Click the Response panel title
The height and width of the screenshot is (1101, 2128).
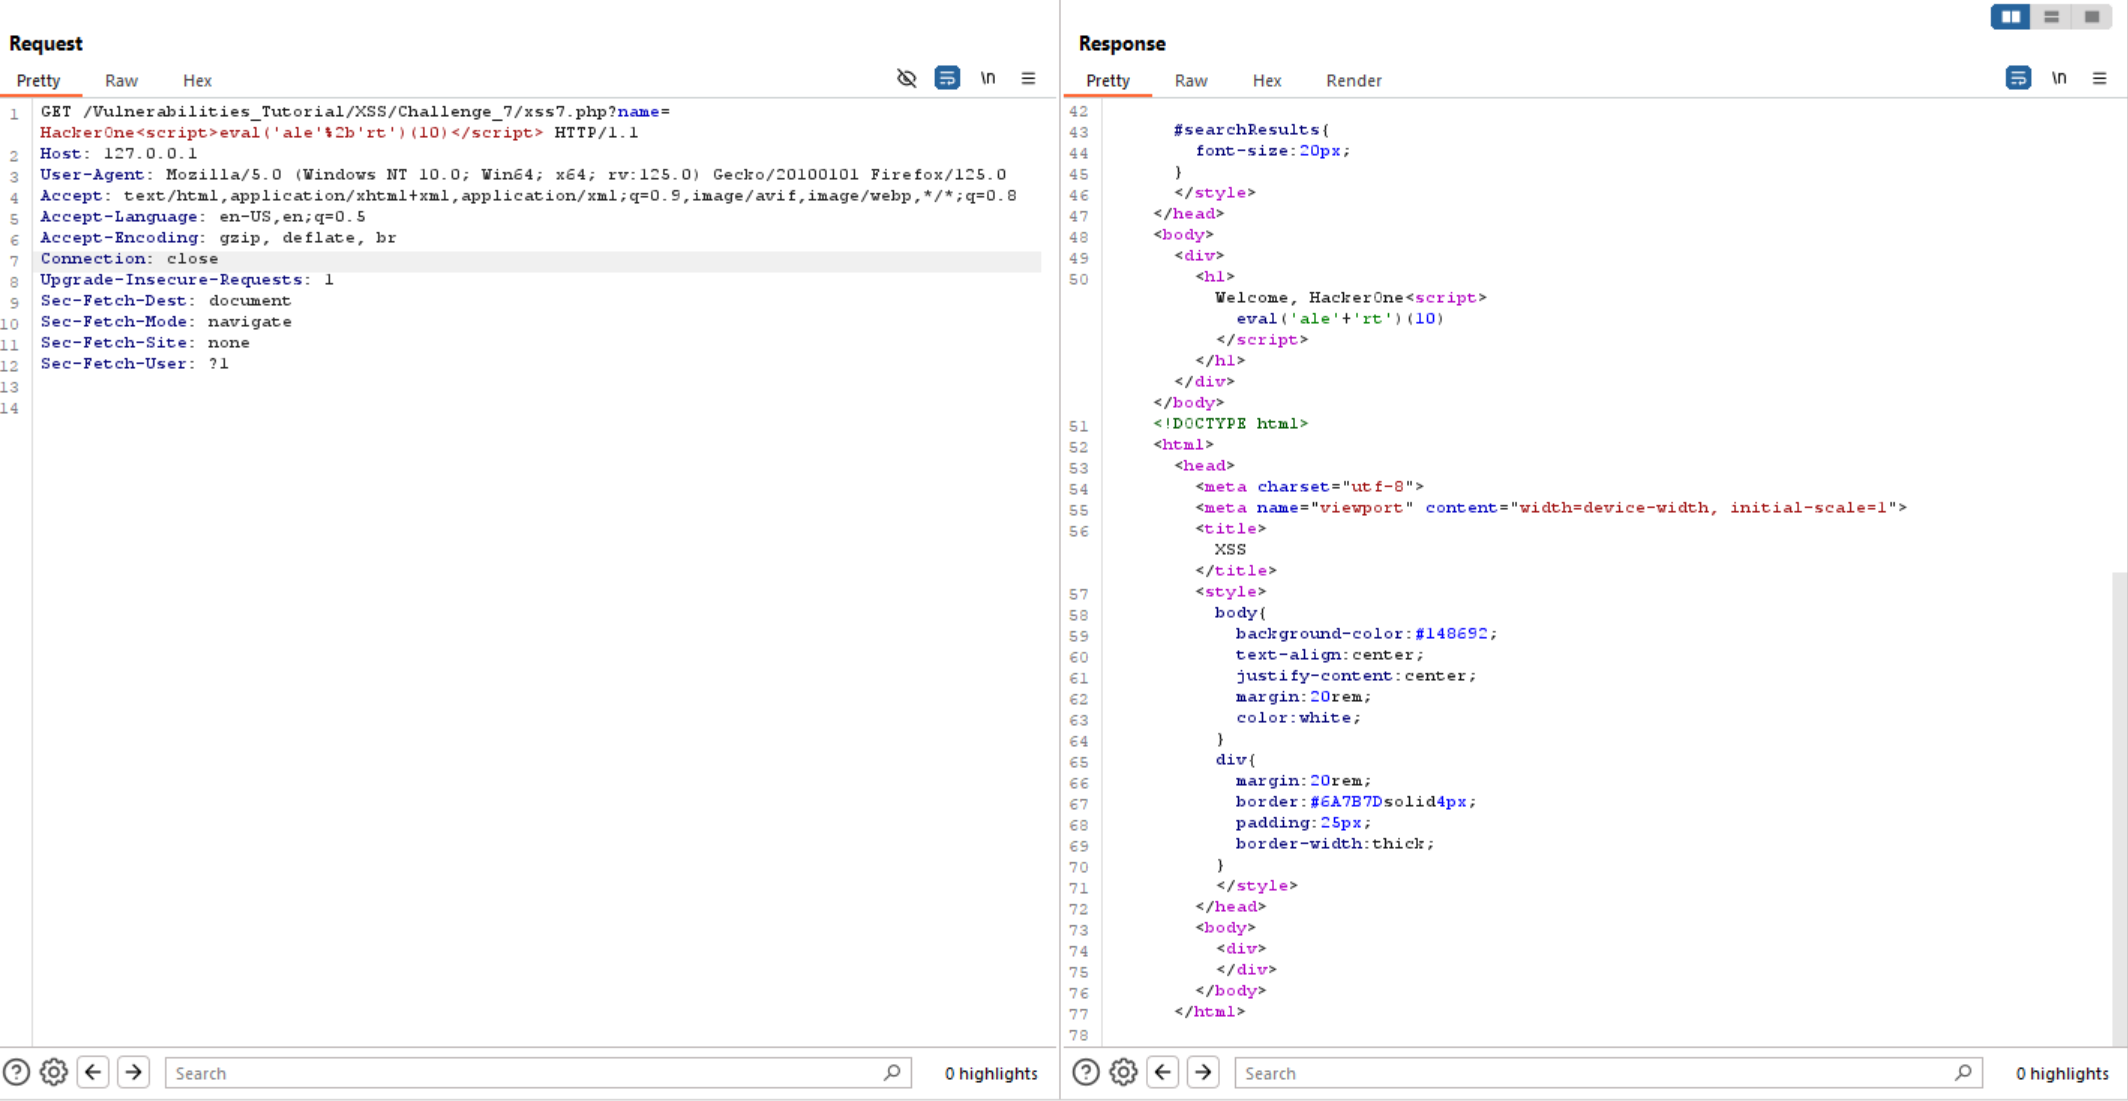coord(1122,43)
